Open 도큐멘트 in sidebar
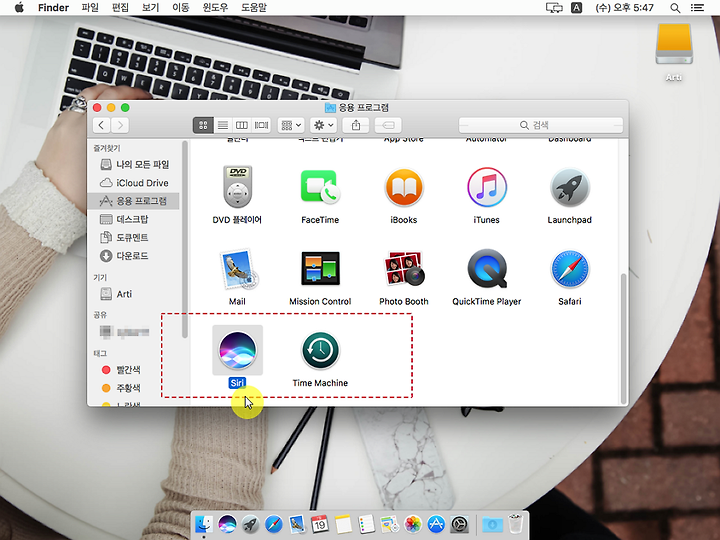The width and height of the screenshot is (720, 540). tap(135, 237)
